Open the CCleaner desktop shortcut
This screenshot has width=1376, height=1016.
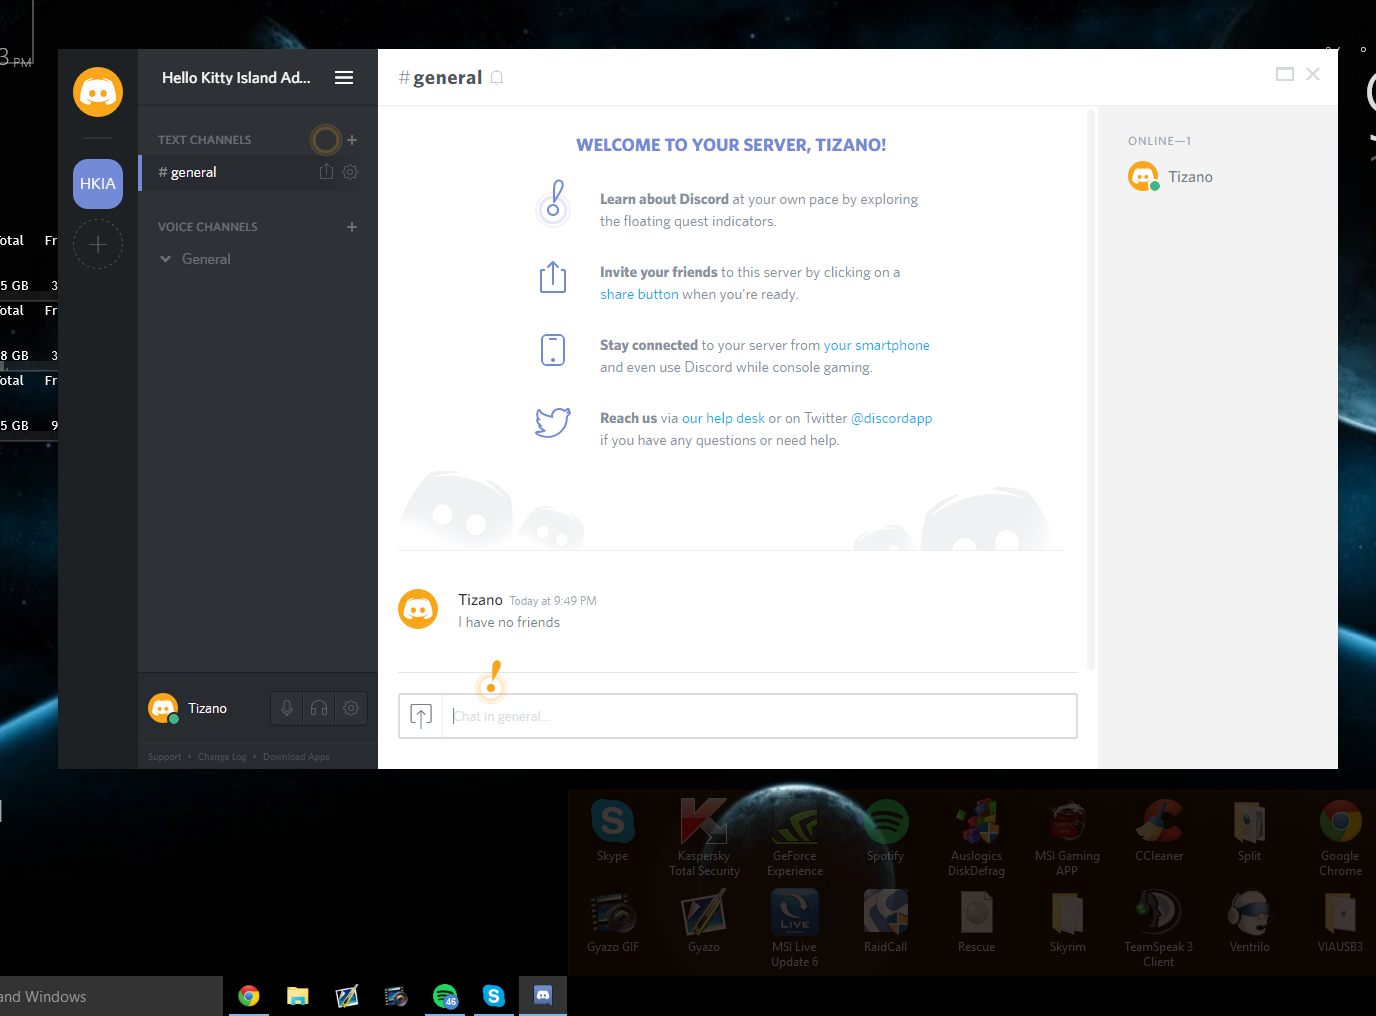click(1159, 831)
